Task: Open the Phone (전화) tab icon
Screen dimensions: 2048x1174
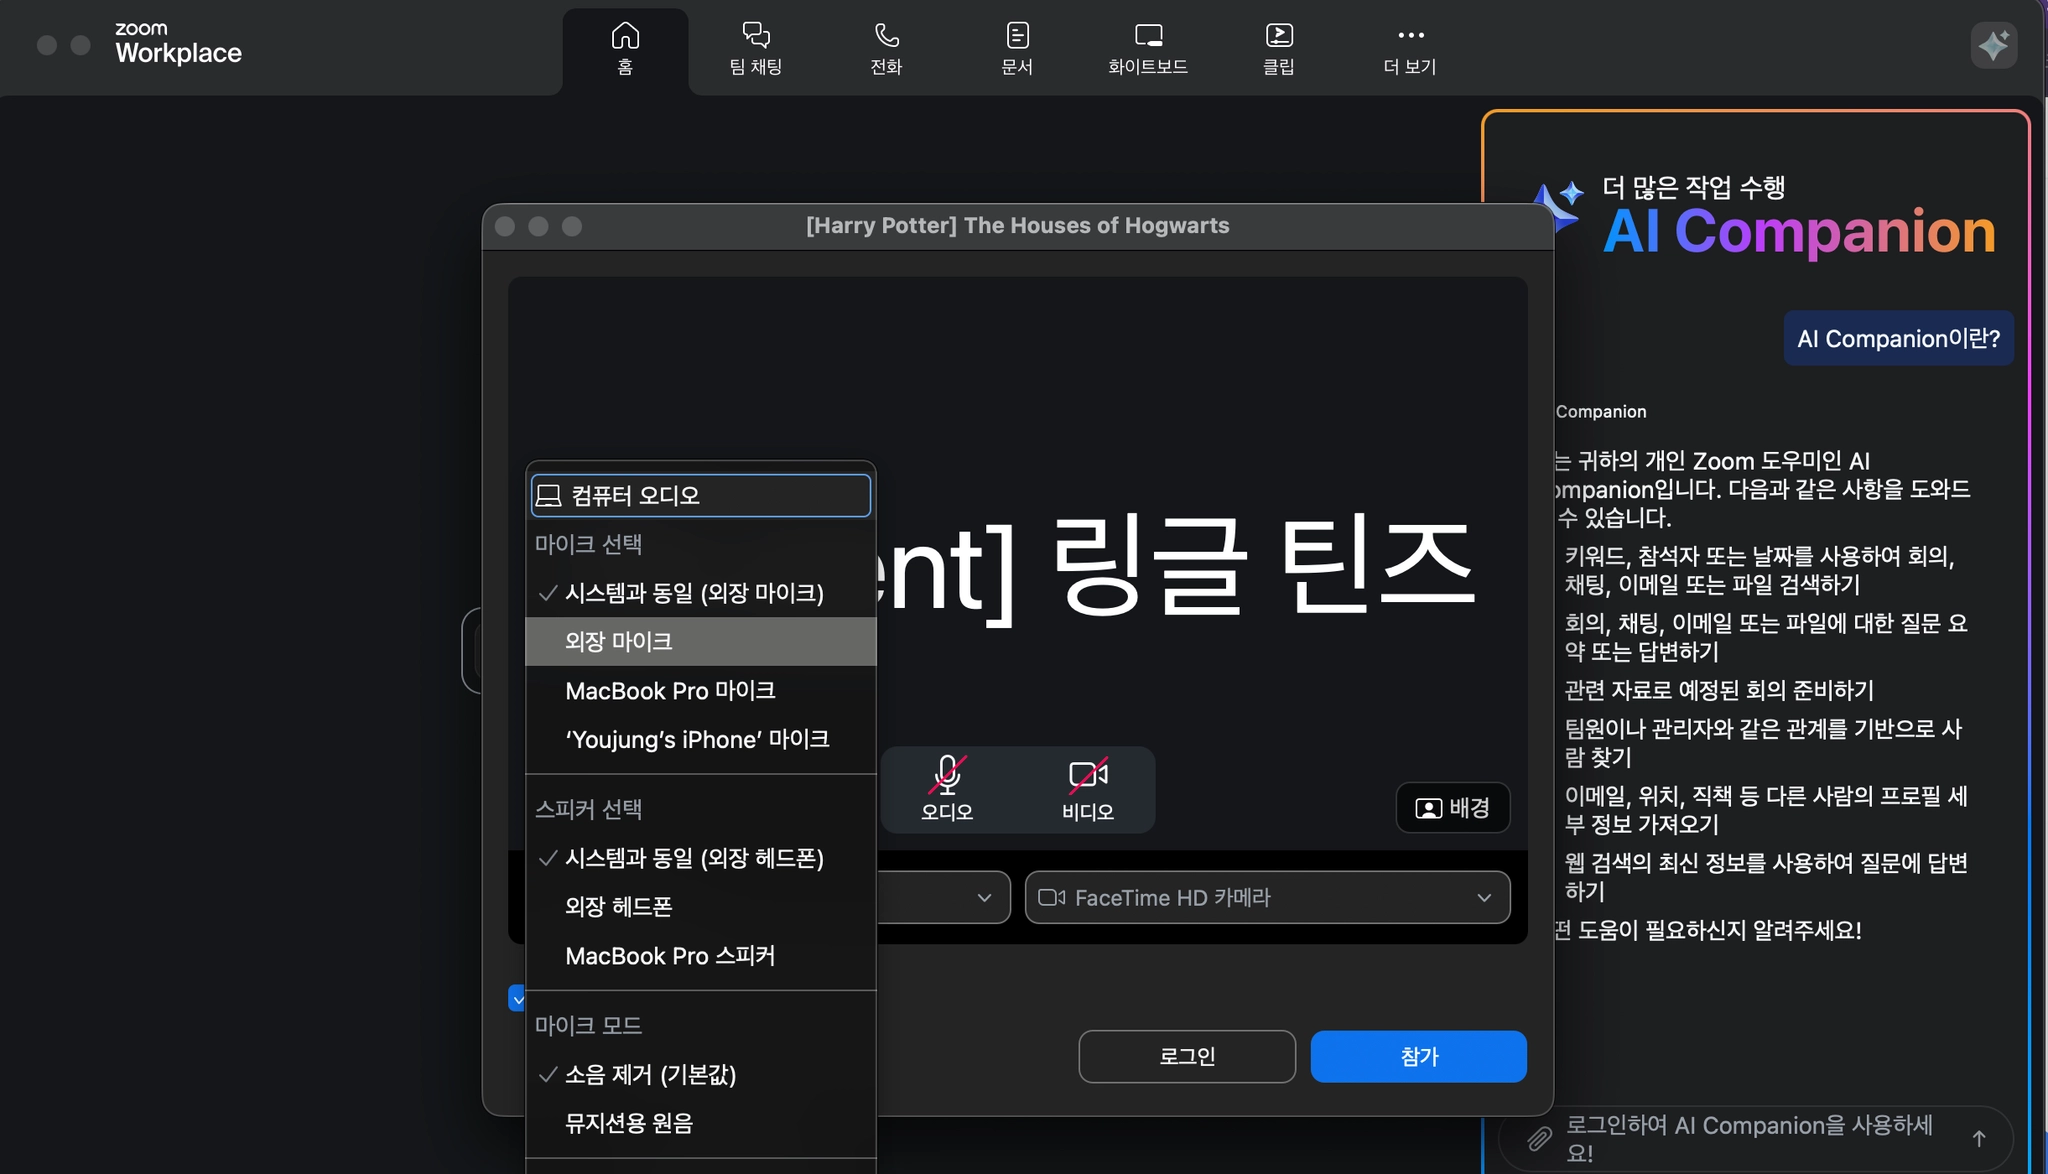Action: (x=886, y=36)
